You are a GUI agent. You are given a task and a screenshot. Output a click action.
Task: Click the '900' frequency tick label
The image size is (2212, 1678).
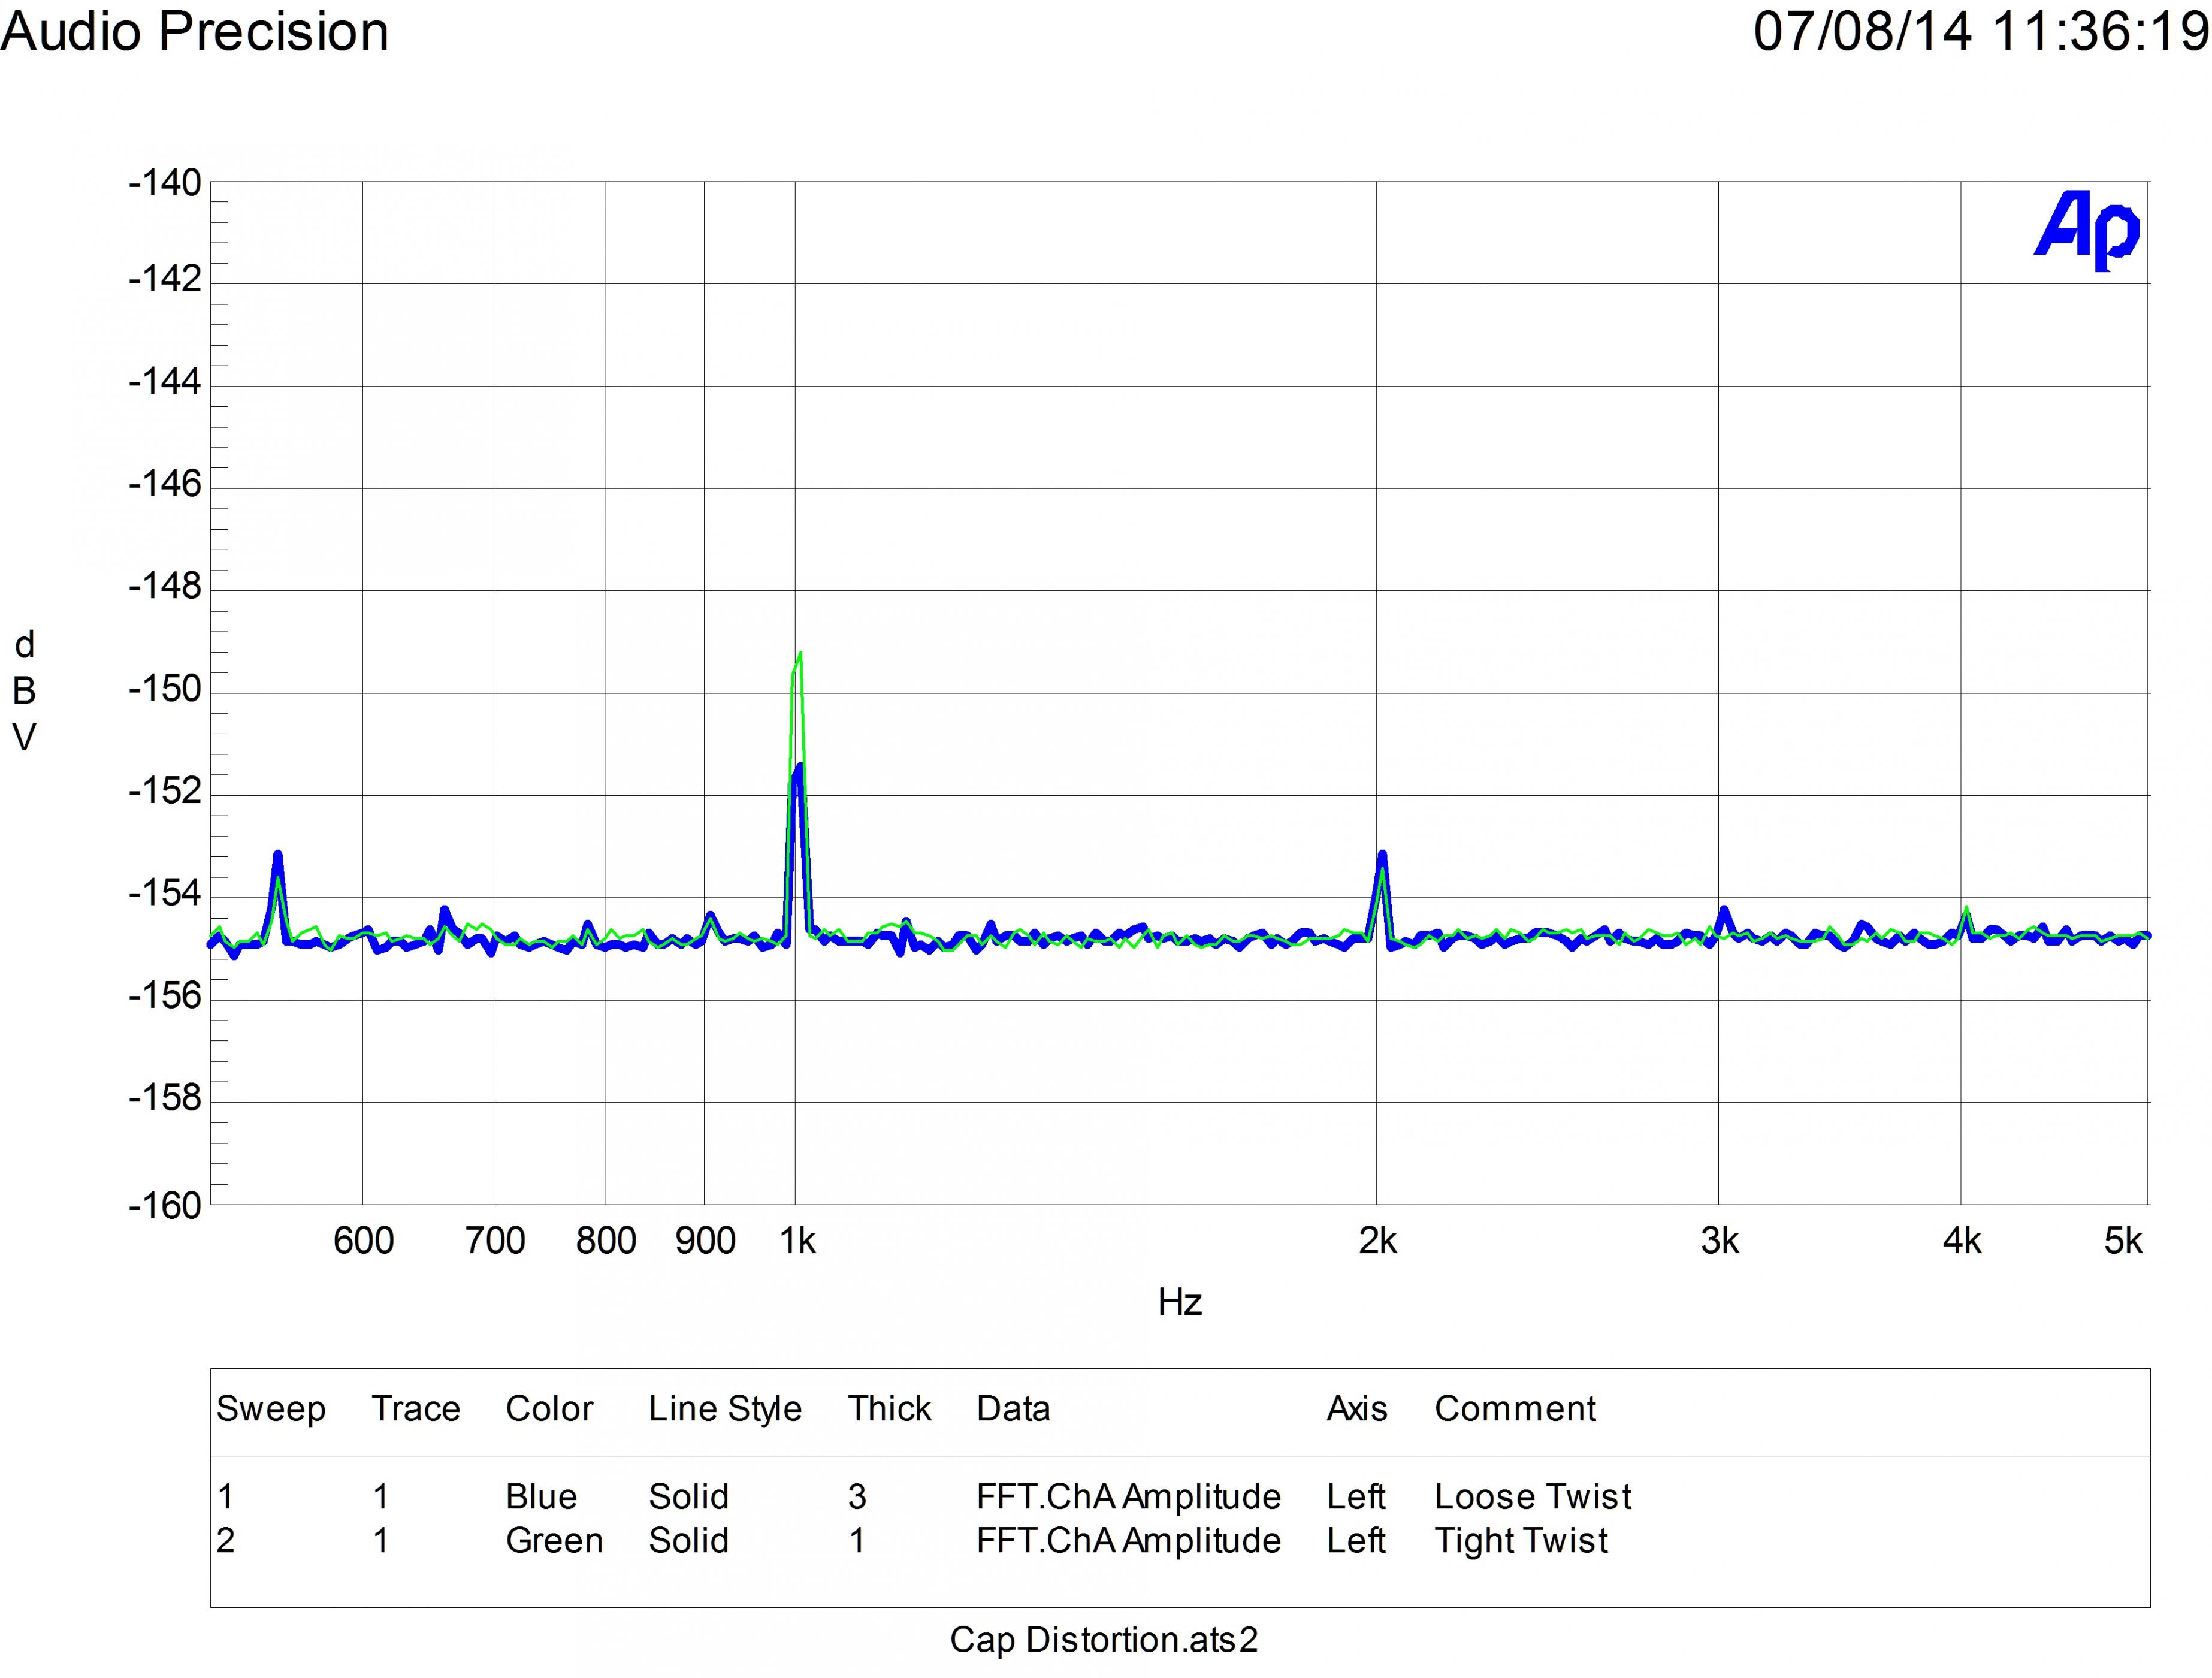pyautogui.click(x=705, y=1241)
